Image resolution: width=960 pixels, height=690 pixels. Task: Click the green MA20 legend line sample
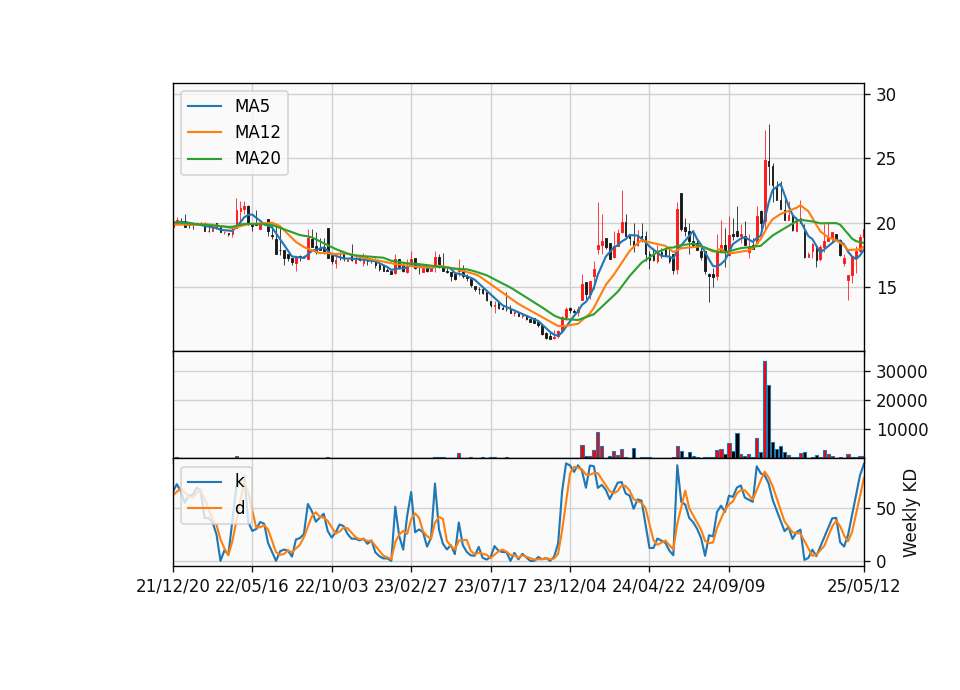coord(204,158)
